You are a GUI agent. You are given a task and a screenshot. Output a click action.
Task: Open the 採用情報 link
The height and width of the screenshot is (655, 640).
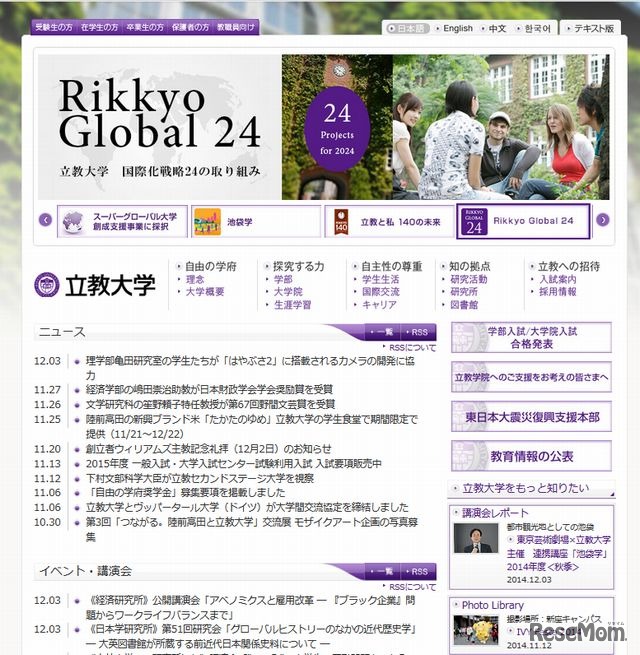tap(558, 292)
